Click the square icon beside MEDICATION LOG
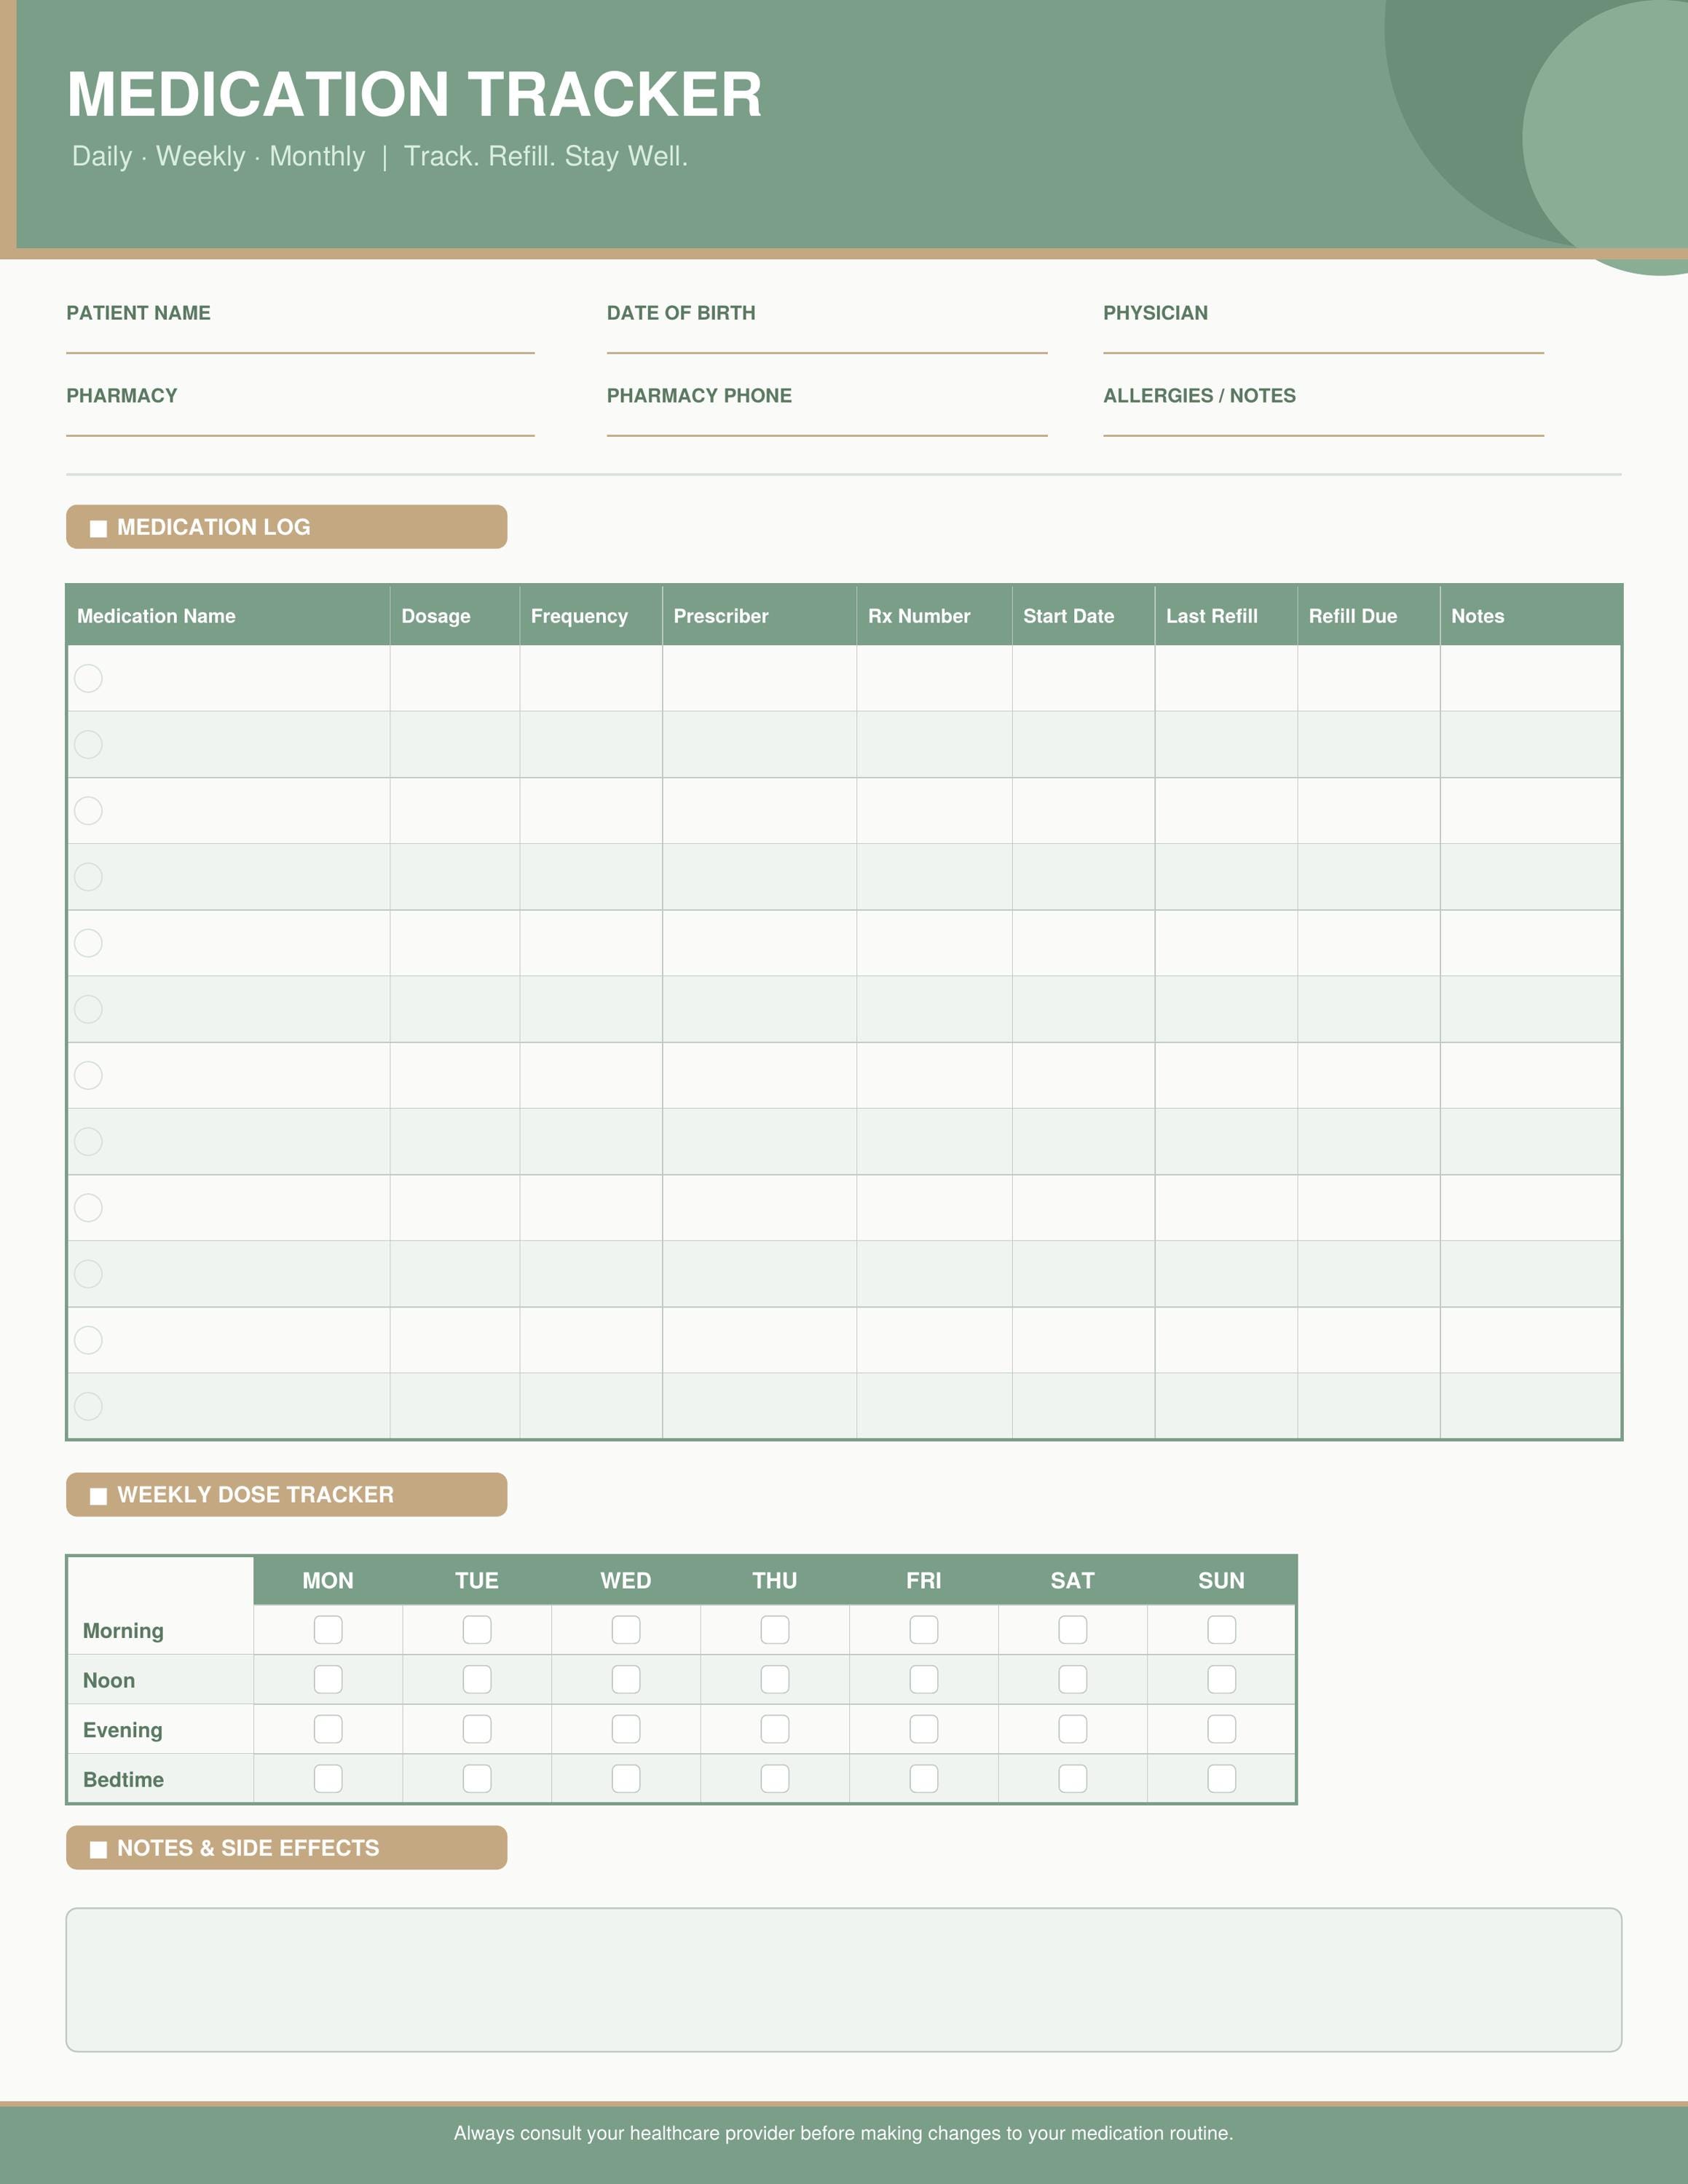 (x=98, y=528)
